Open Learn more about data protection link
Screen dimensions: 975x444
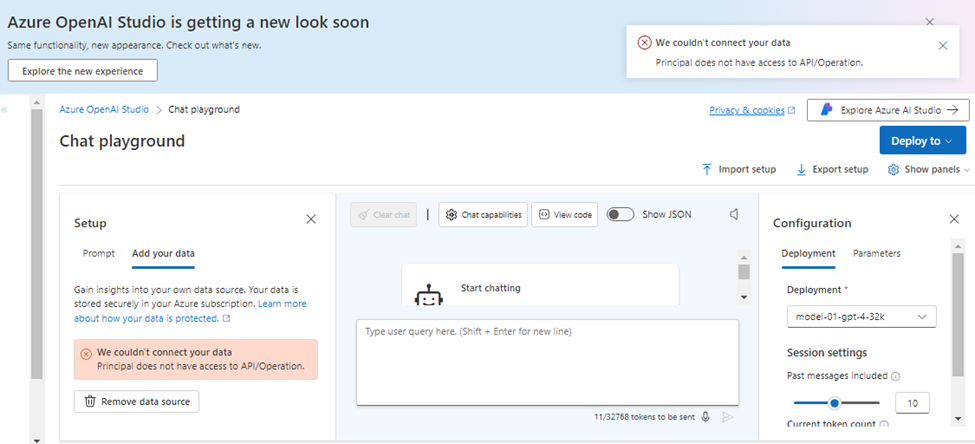click(x=190, y=311)
